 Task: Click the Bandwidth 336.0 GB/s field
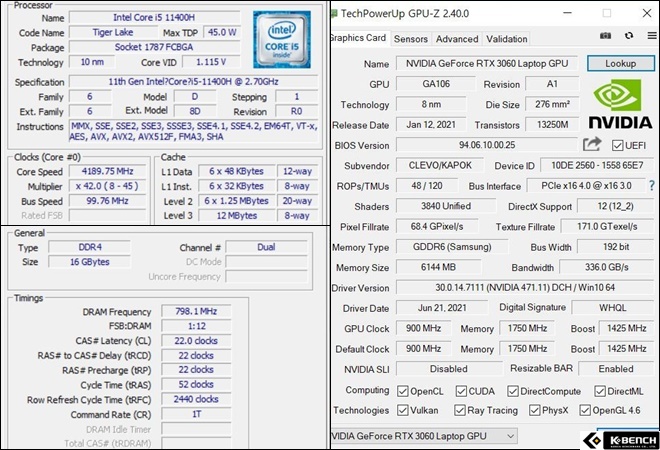pyautogui.click(x=606, y=267)
